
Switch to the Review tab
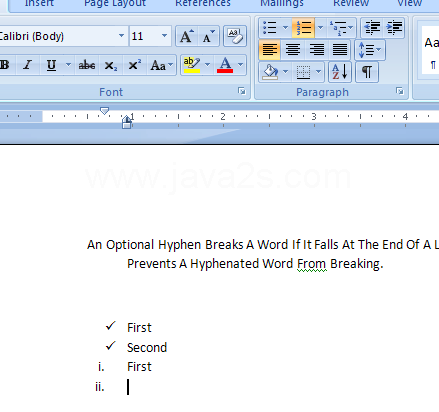351,3
